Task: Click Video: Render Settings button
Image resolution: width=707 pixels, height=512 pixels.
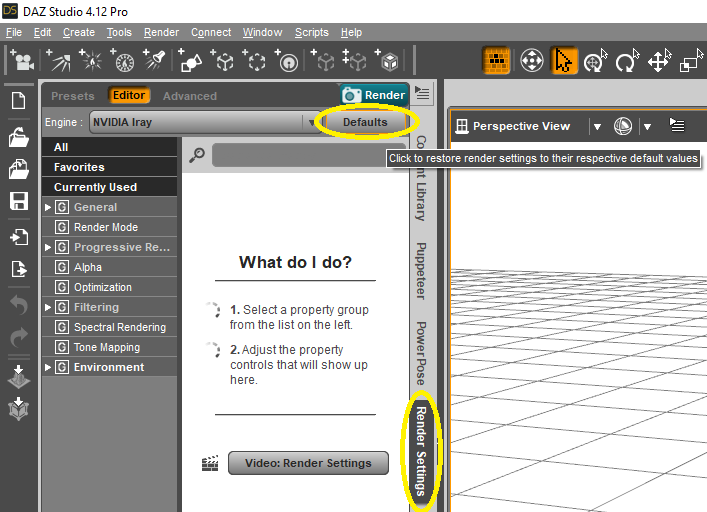Action: (308, 463)
